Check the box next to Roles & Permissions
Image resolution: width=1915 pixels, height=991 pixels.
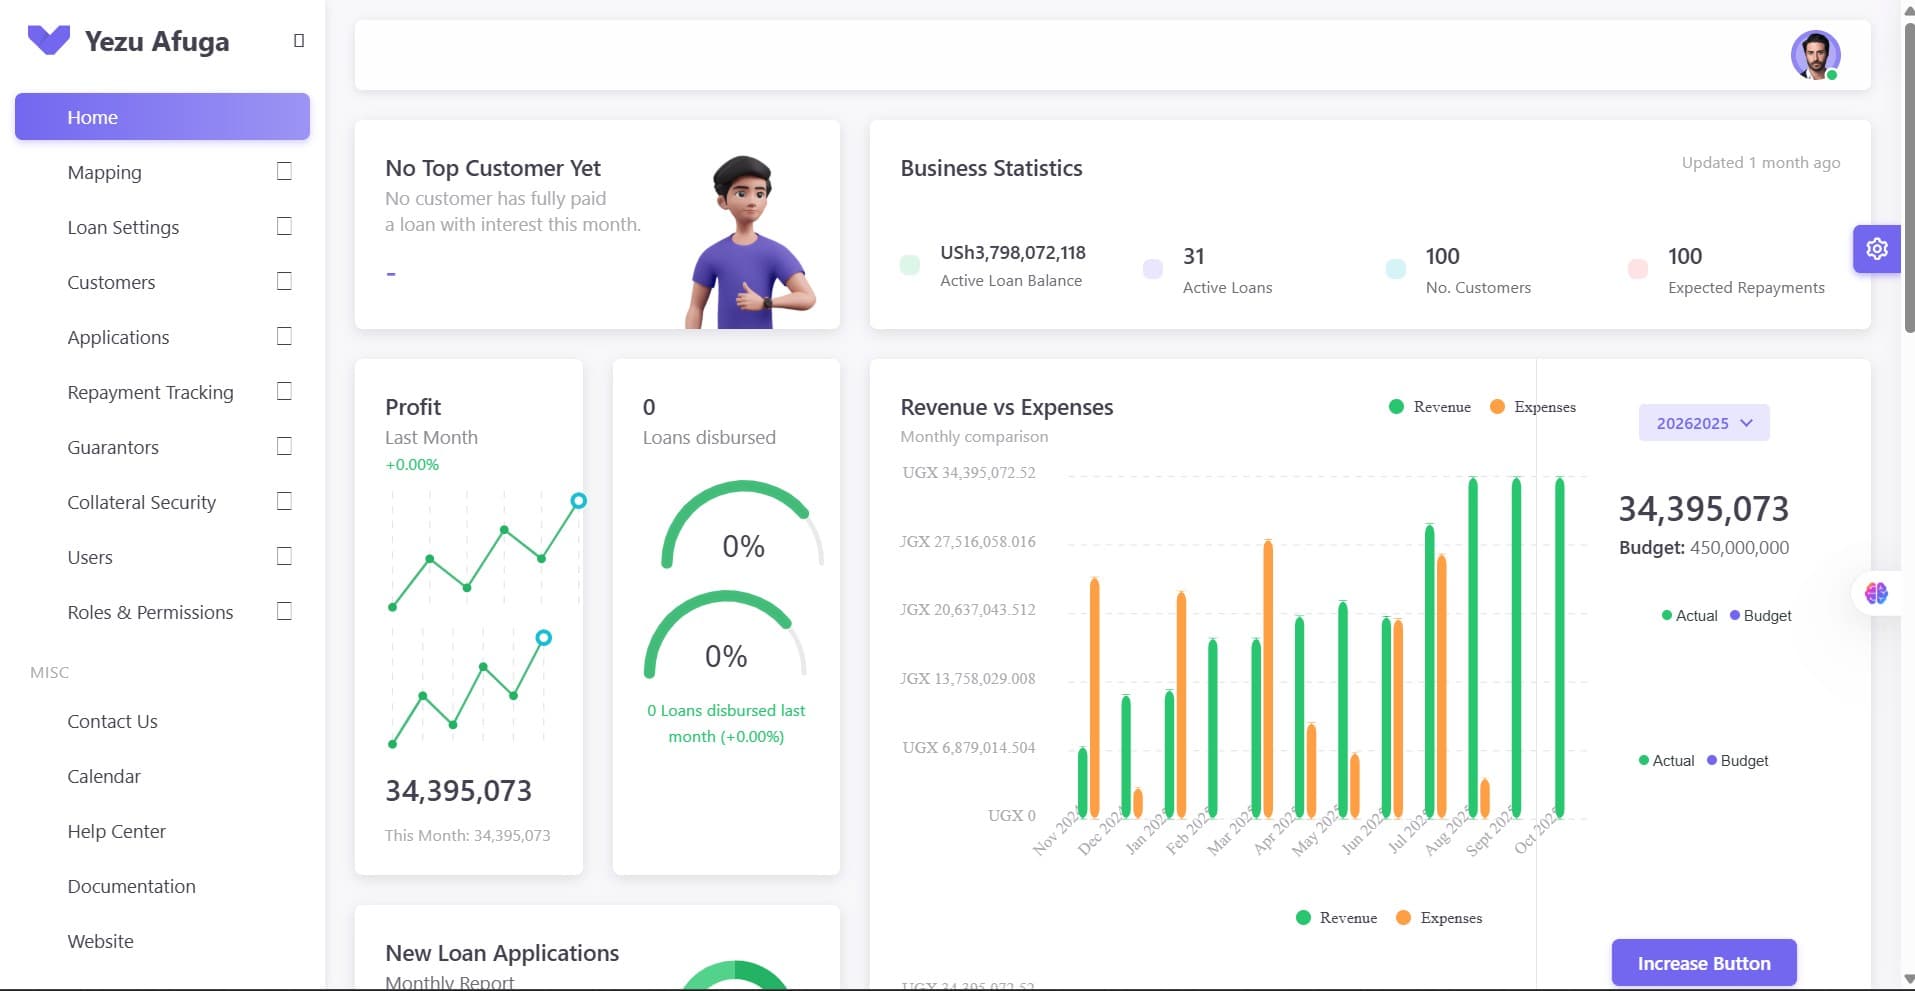click(284, 611)
